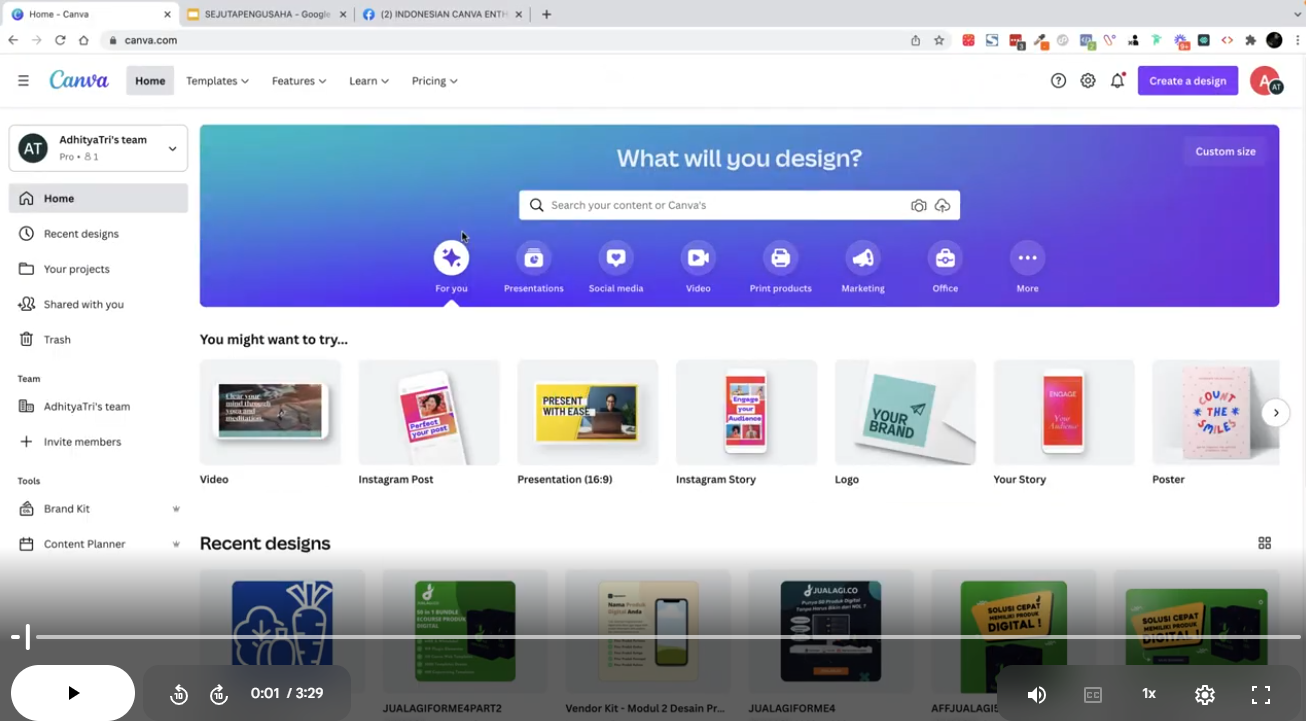
Task: Choose the Logo template thumbnail
Action: pos(905,412)
